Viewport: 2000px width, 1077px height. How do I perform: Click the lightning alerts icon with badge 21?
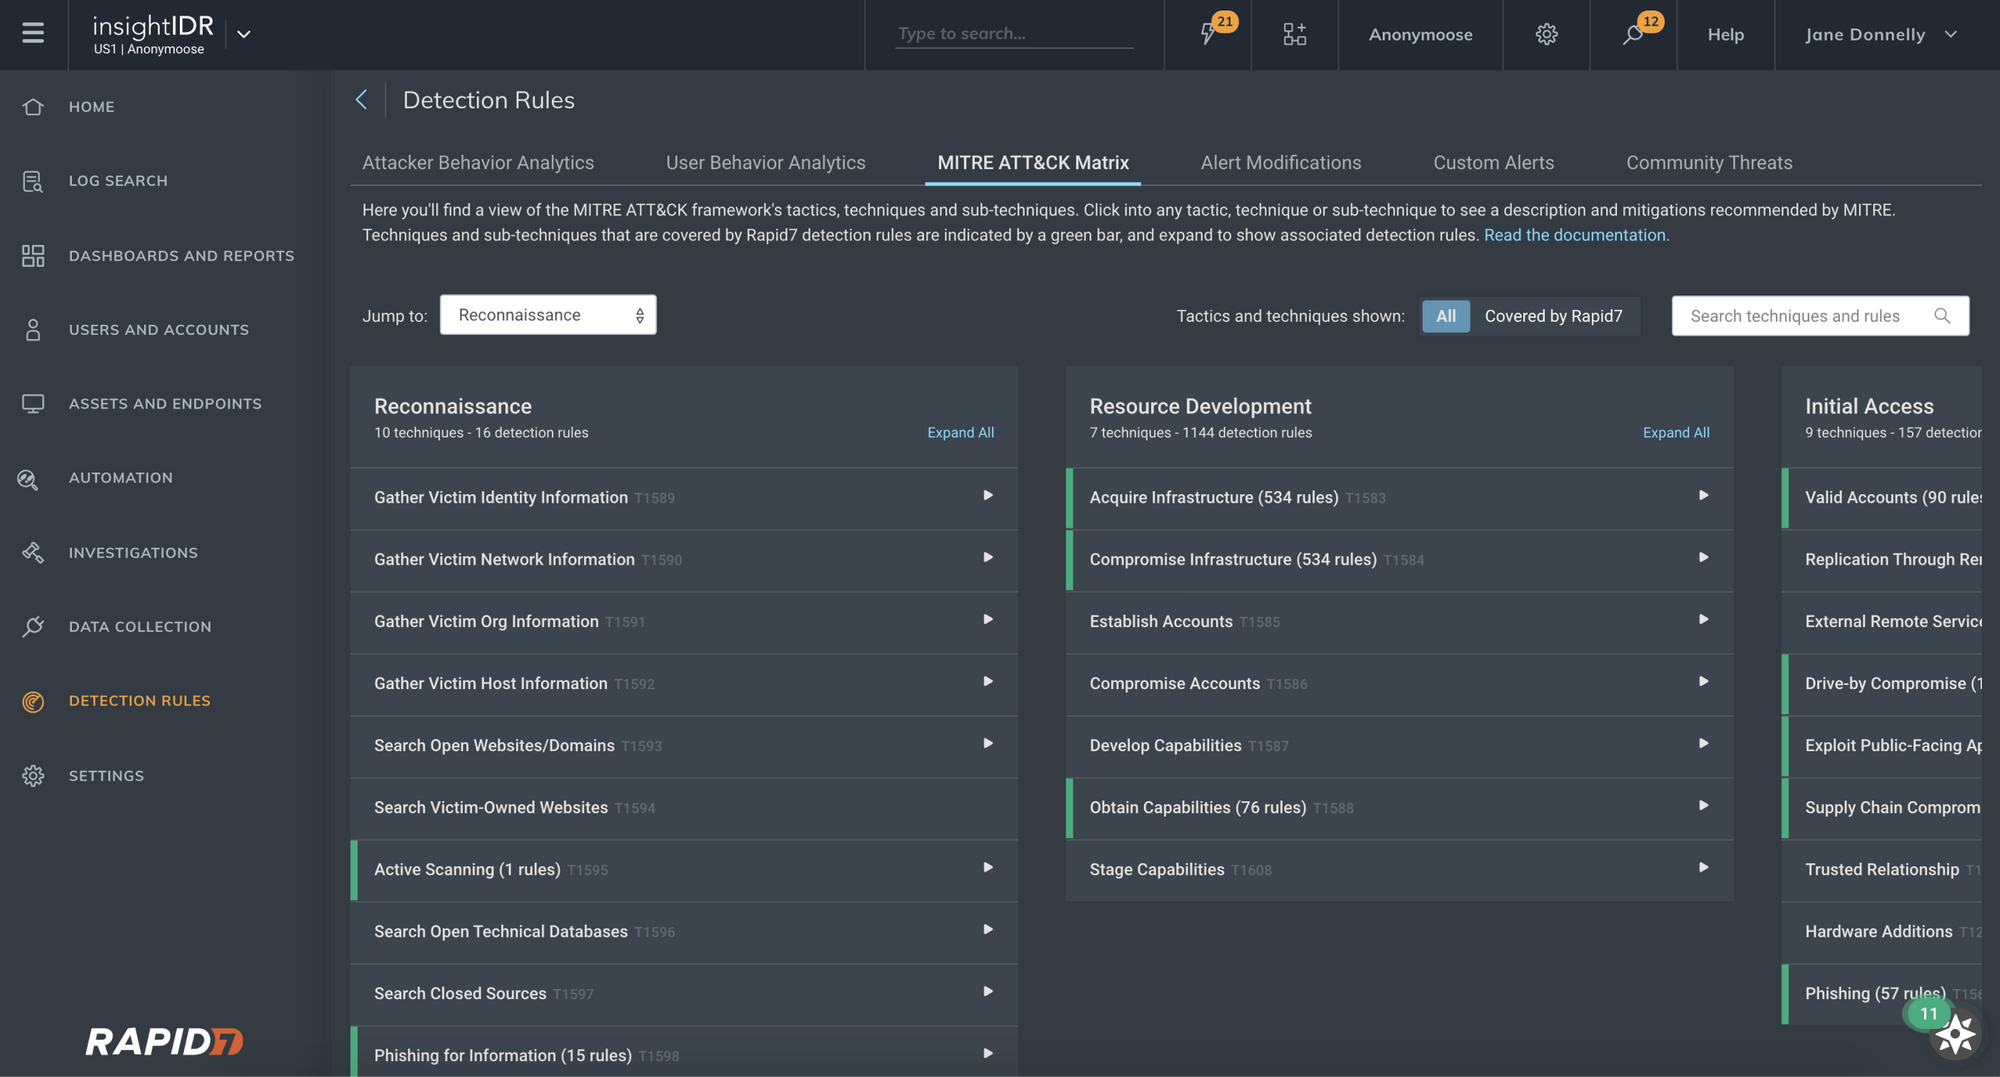coord(1208,34)
